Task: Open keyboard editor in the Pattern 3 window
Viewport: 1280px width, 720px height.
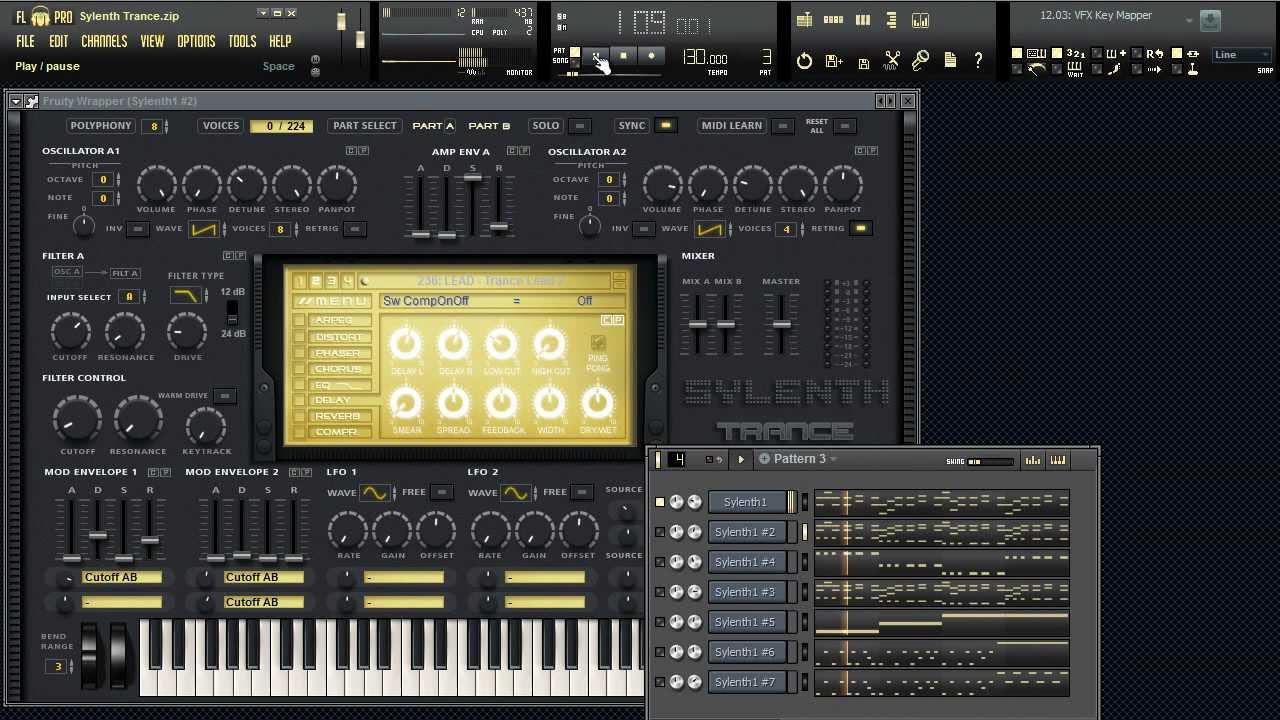Action: [x=1058, y=460]
